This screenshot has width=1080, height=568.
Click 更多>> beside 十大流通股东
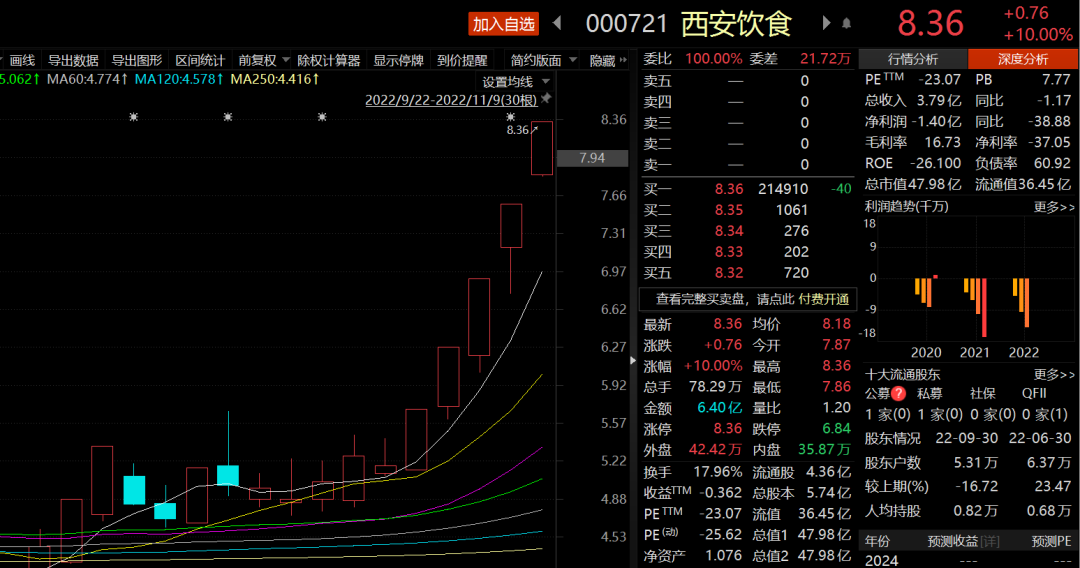[1054, 375]
